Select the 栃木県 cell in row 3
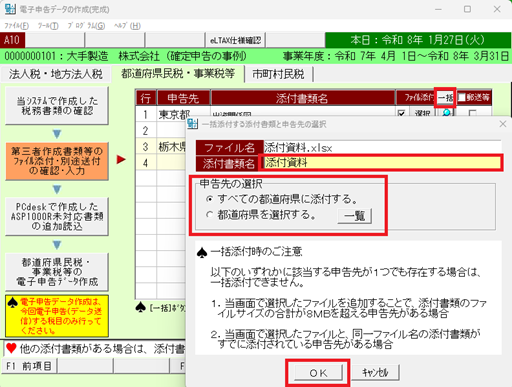The image size is (512, 387). (x=171, y=146)
